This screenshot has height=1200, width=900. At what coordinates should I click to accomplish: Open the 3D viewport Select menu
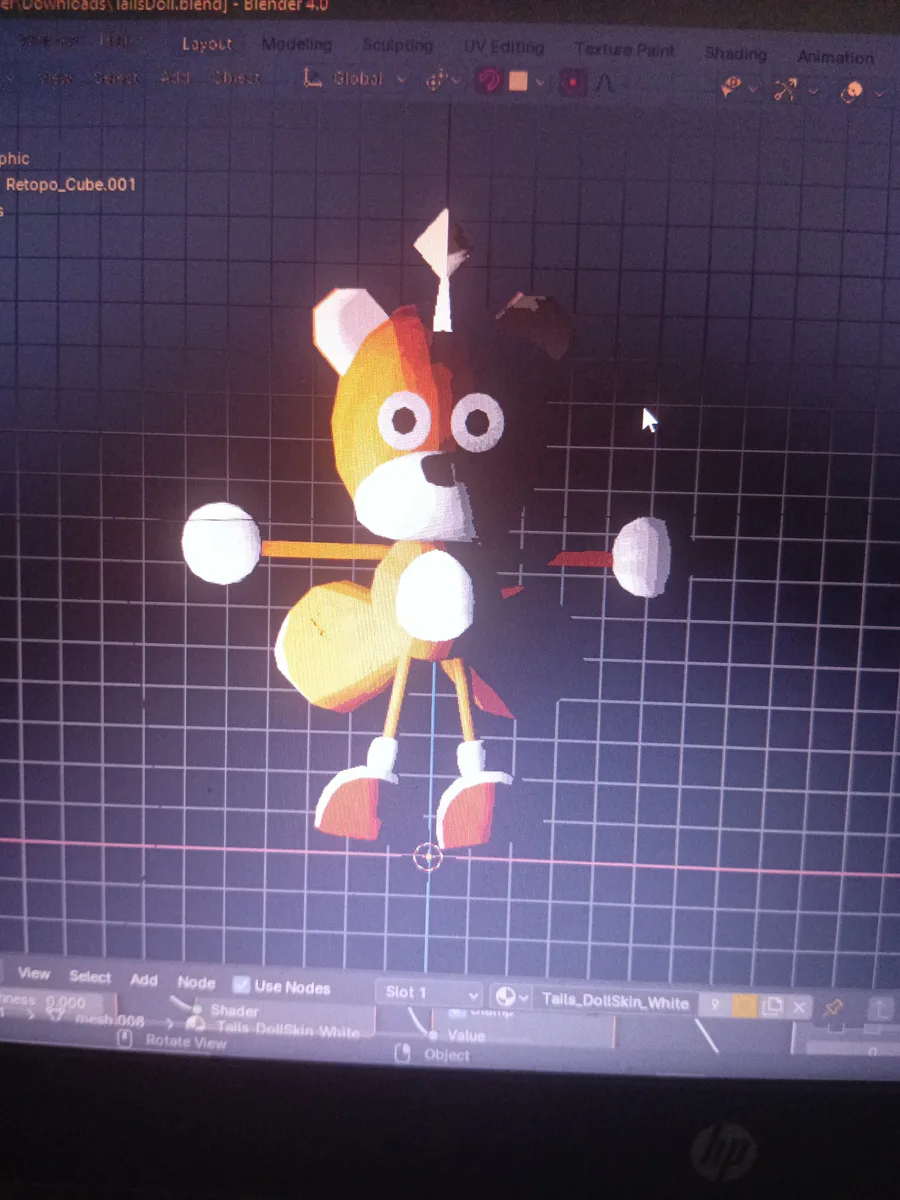pyautogui.click(x=116, y=78)
